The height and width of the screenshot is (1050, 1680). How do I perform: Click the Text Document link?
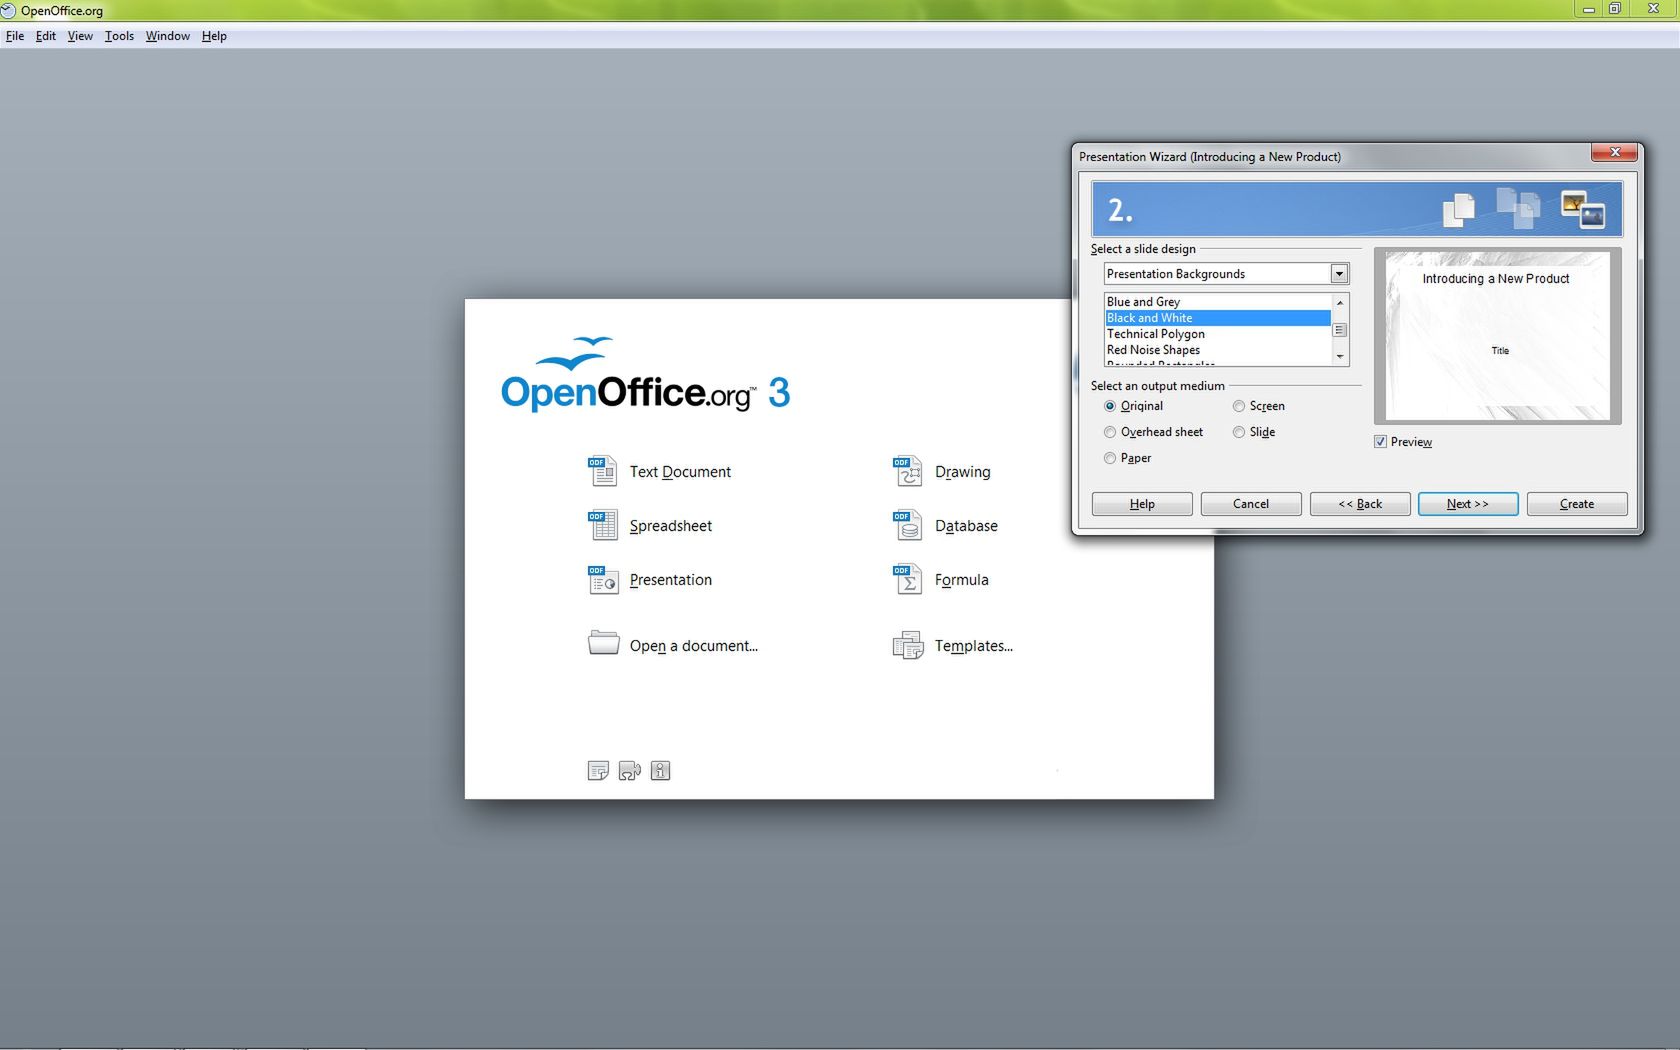coord(680,472)
